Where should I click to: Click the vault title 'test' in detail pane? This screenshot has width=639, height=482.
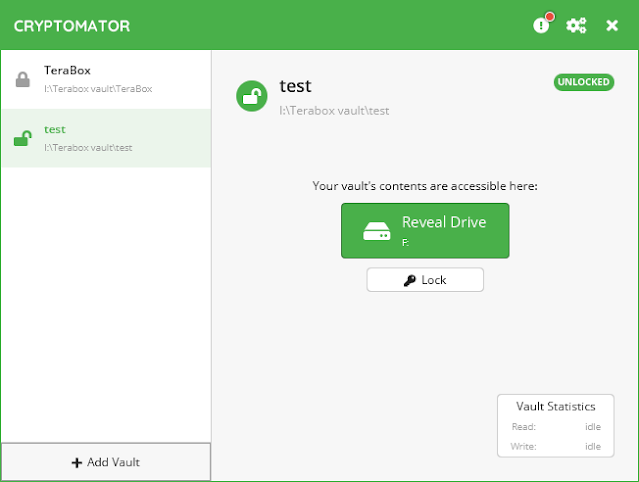(x=295, y=86)
